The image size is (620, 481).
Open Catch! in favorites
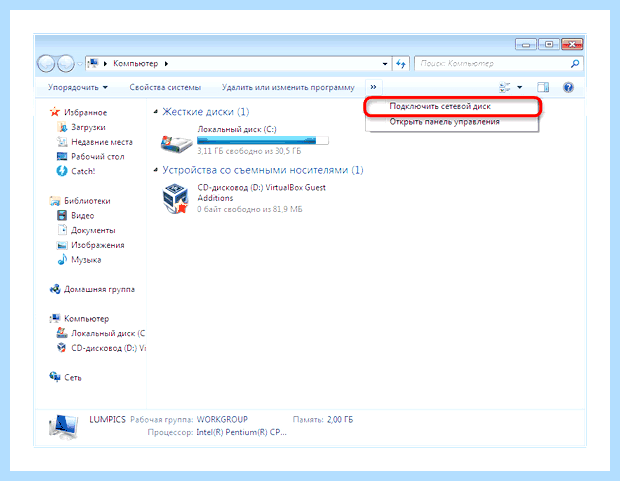point(83,171)
